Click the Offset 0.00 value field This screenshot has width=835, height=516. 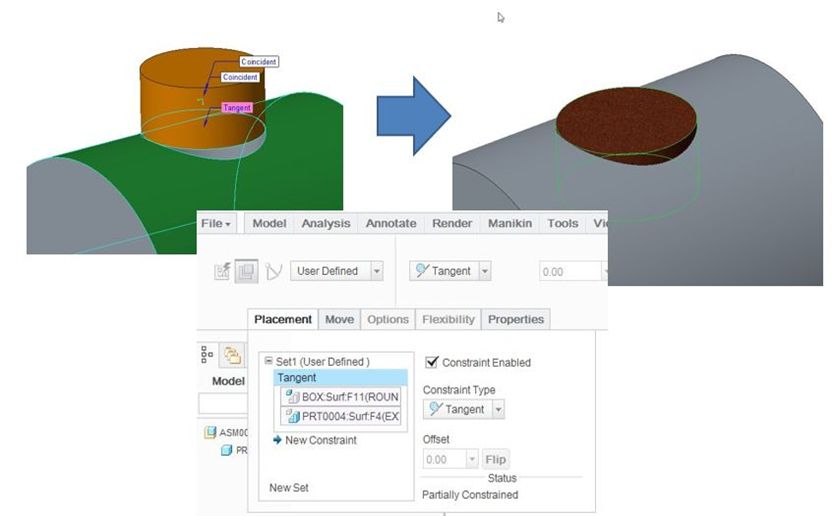click(x=445, y=460)
